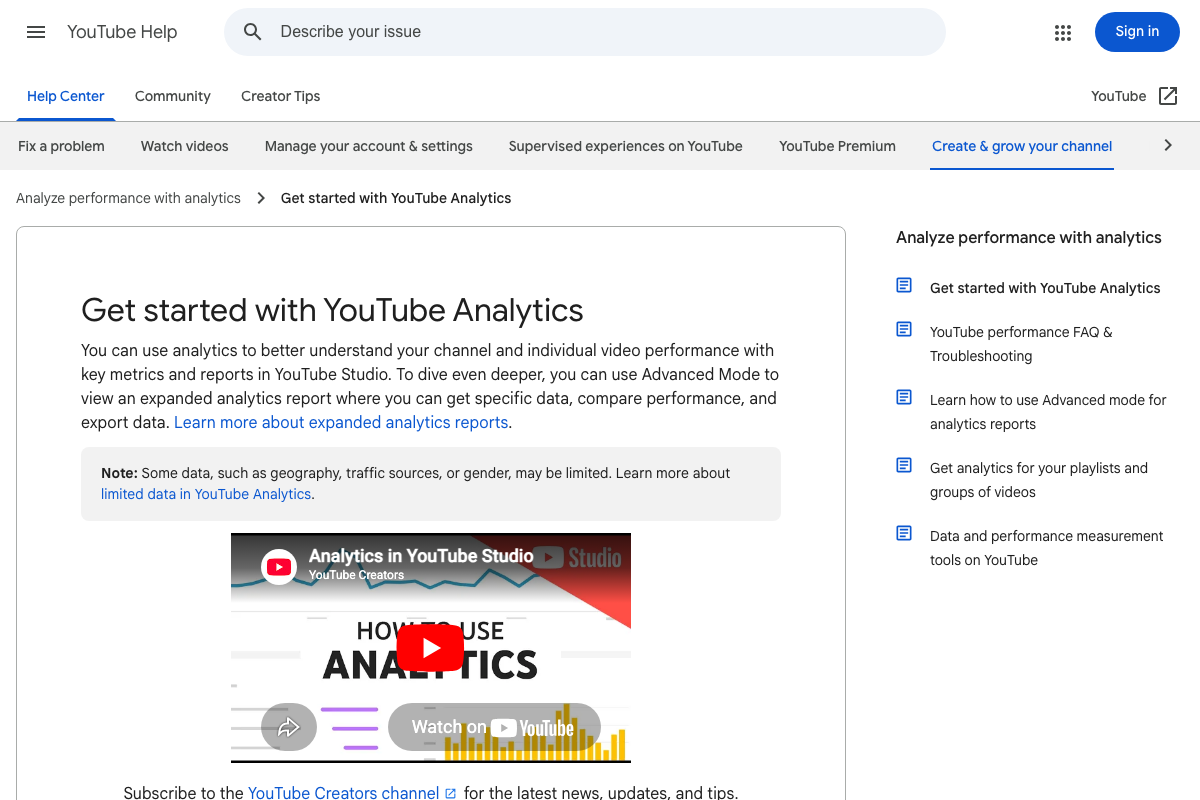Click the sidebar heading Analyze performance with analytics
The width and height of the screenshot is (1200, 800).
coord(1029,237)
